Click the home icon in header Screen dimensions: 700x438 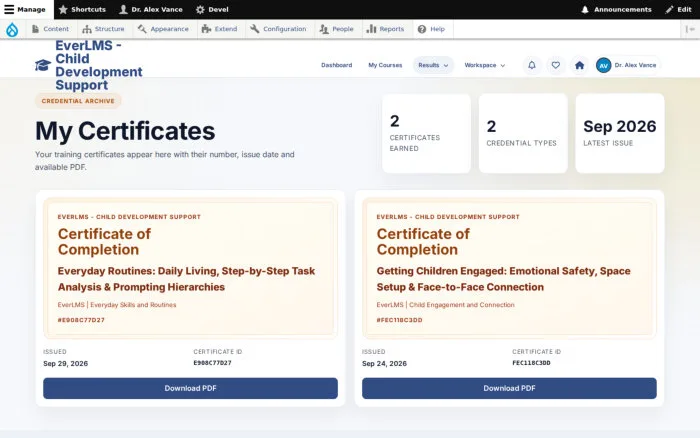(x=579, y=65)
